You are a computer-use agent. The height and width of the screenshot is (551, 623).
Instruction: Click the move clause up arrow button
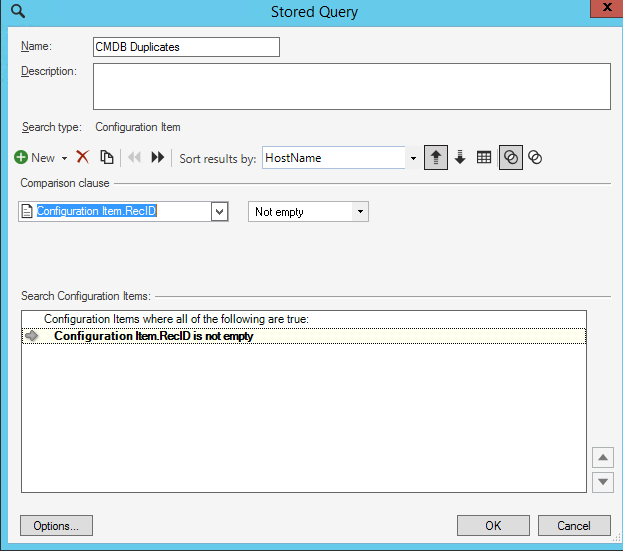coord(602,459)
